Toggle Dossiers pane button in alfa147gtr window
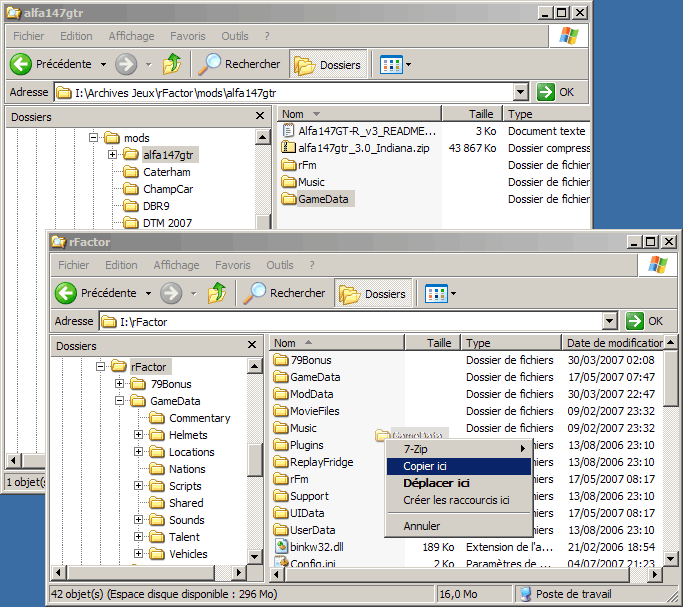The height and width of the screenshot is (607, 683). [x=328, y=64]
